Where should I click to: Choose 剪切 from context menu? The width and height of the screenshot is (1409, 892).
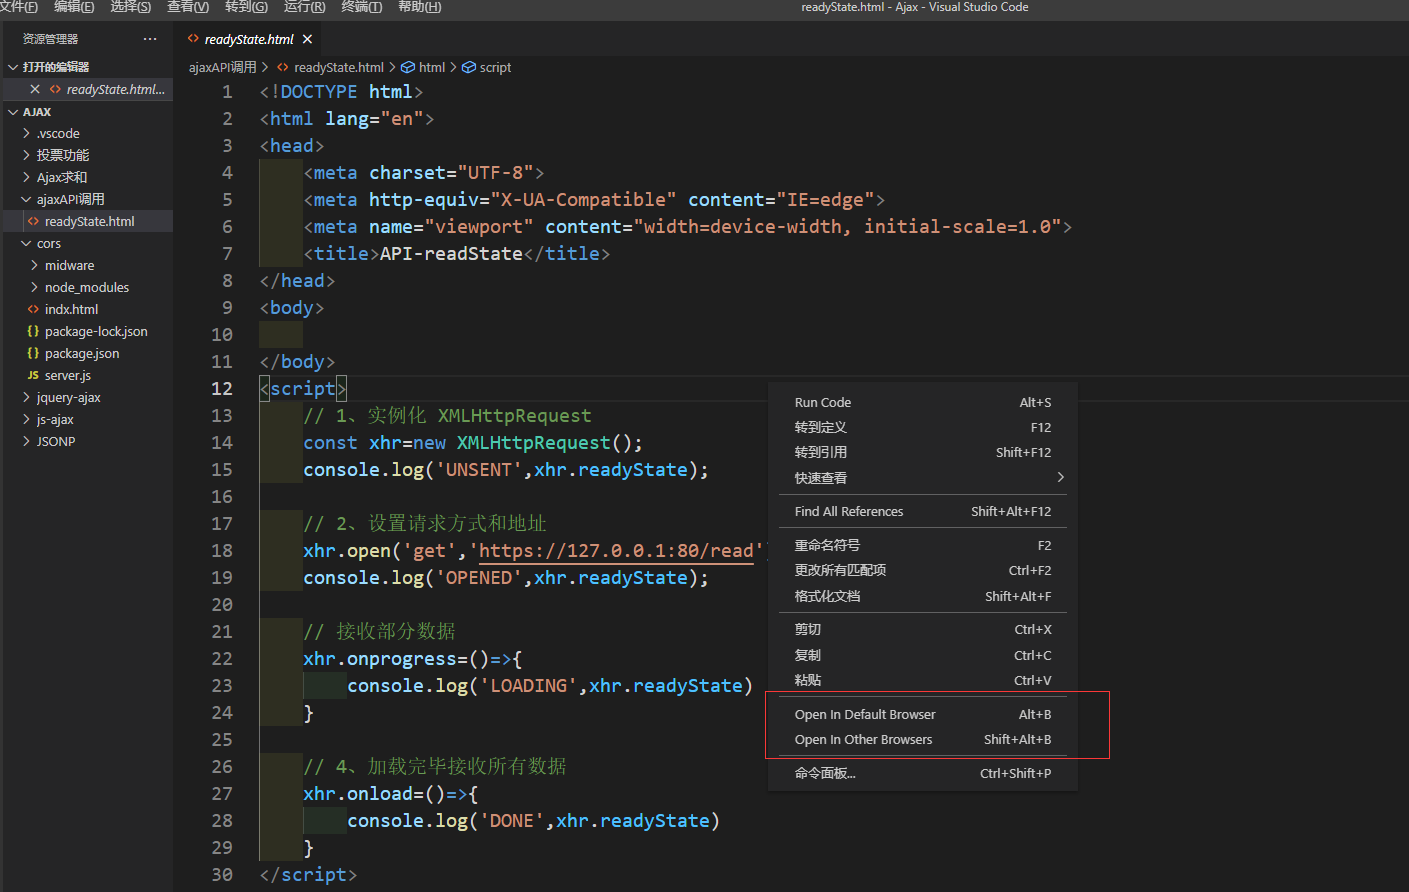coord(923,629)
